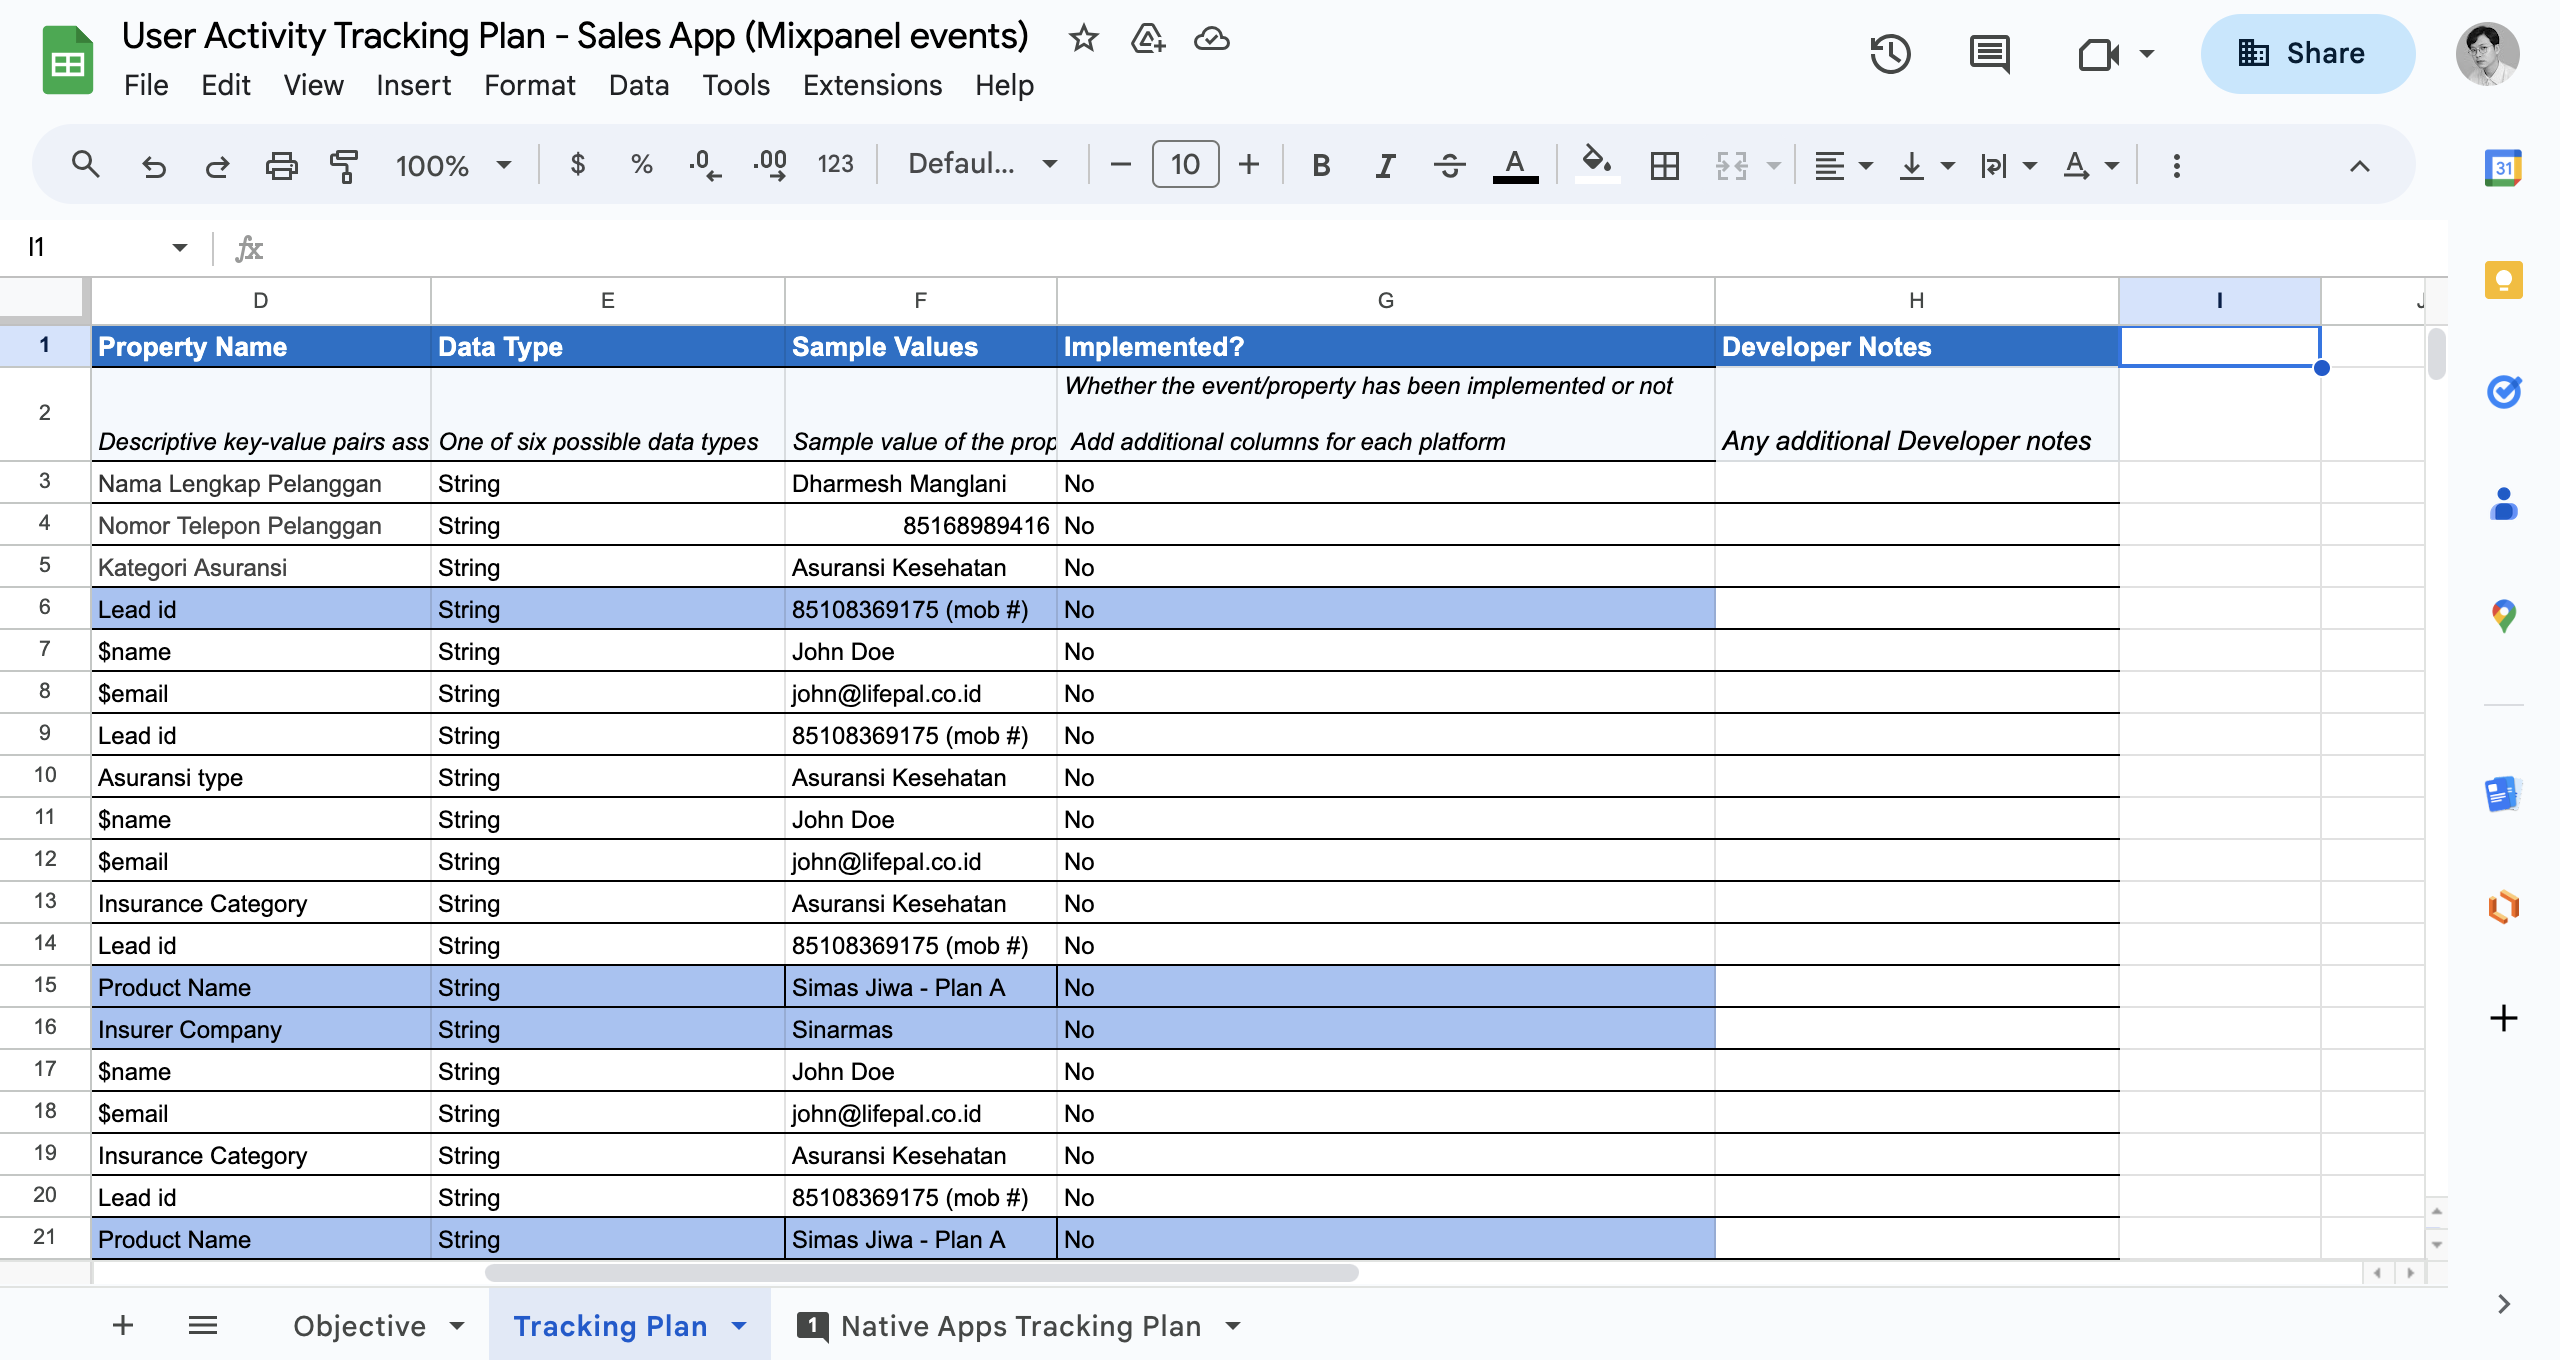Open text color picker
This screenshot has width=2560, height=1360.
(x=1515, y=165)
